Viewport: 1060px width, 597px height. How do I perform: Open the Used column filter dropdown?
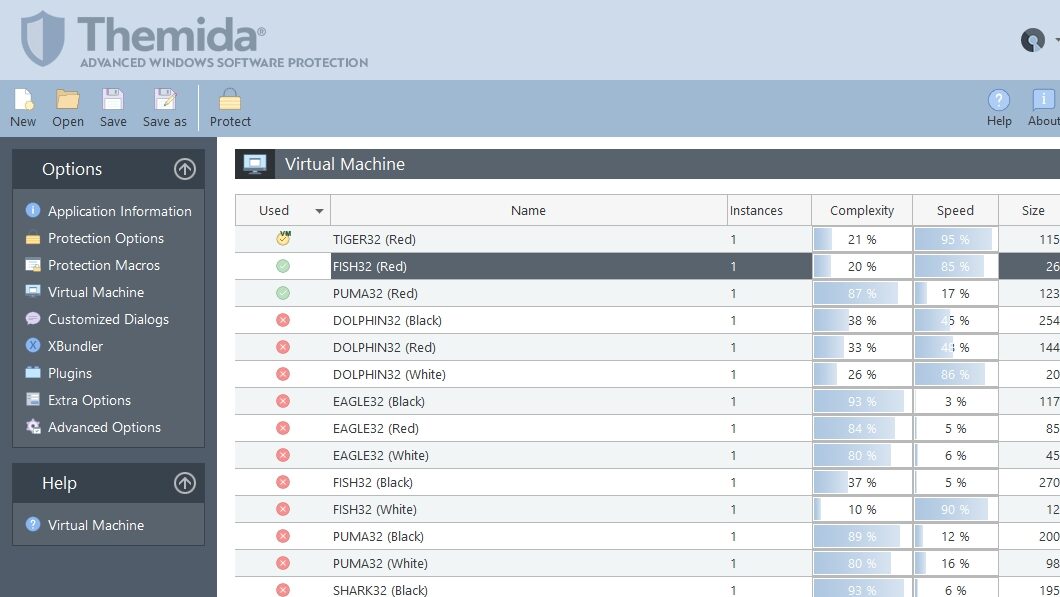point(319,210)
